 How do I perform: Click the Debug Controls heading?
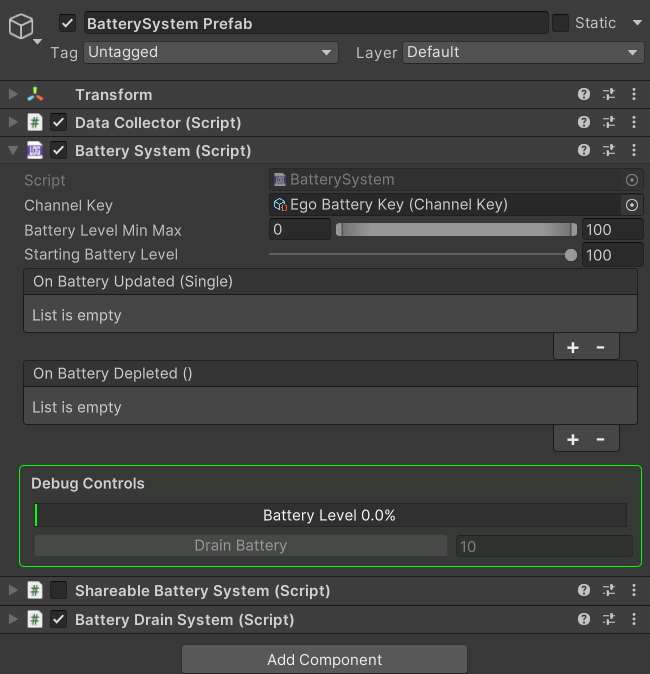[88, 484]
